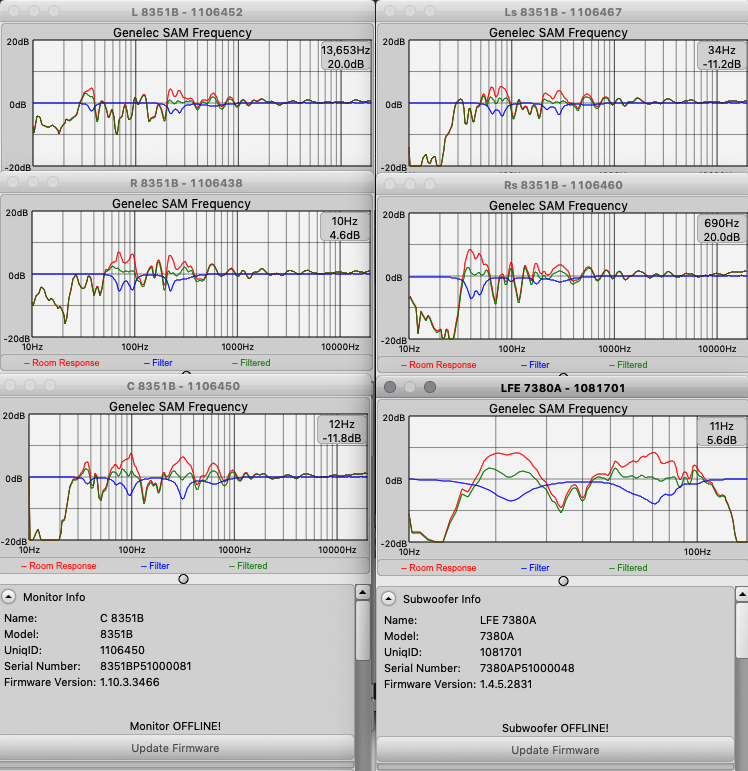
Task: Click Update Firmware for LFE 7380A subwoofer
Action: 555,750
